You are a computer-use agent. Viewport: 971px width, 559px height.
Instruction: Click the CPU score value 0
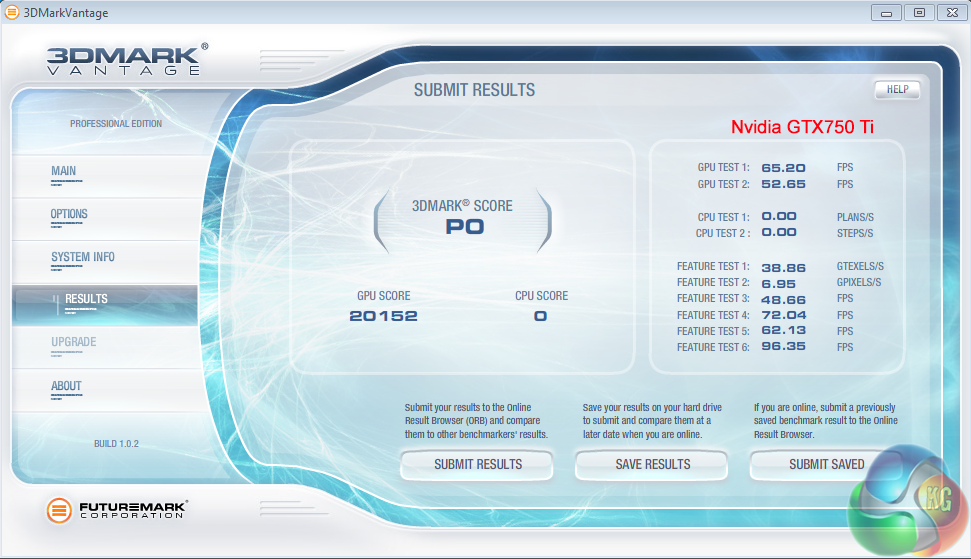540,316
